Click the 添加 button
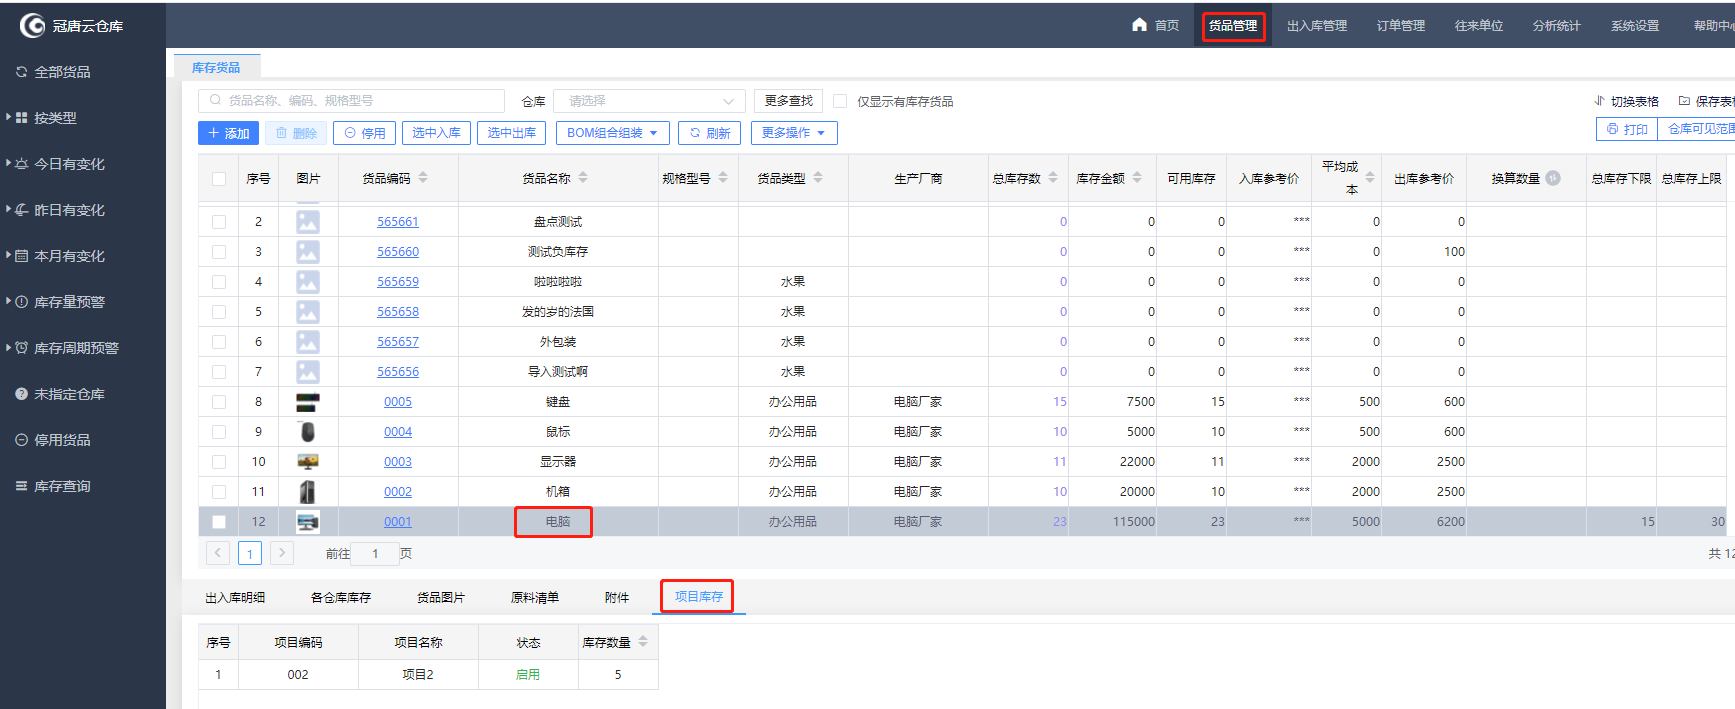Image resolution: width=1735 pixels, height=709 pixels. pos(228,133)
